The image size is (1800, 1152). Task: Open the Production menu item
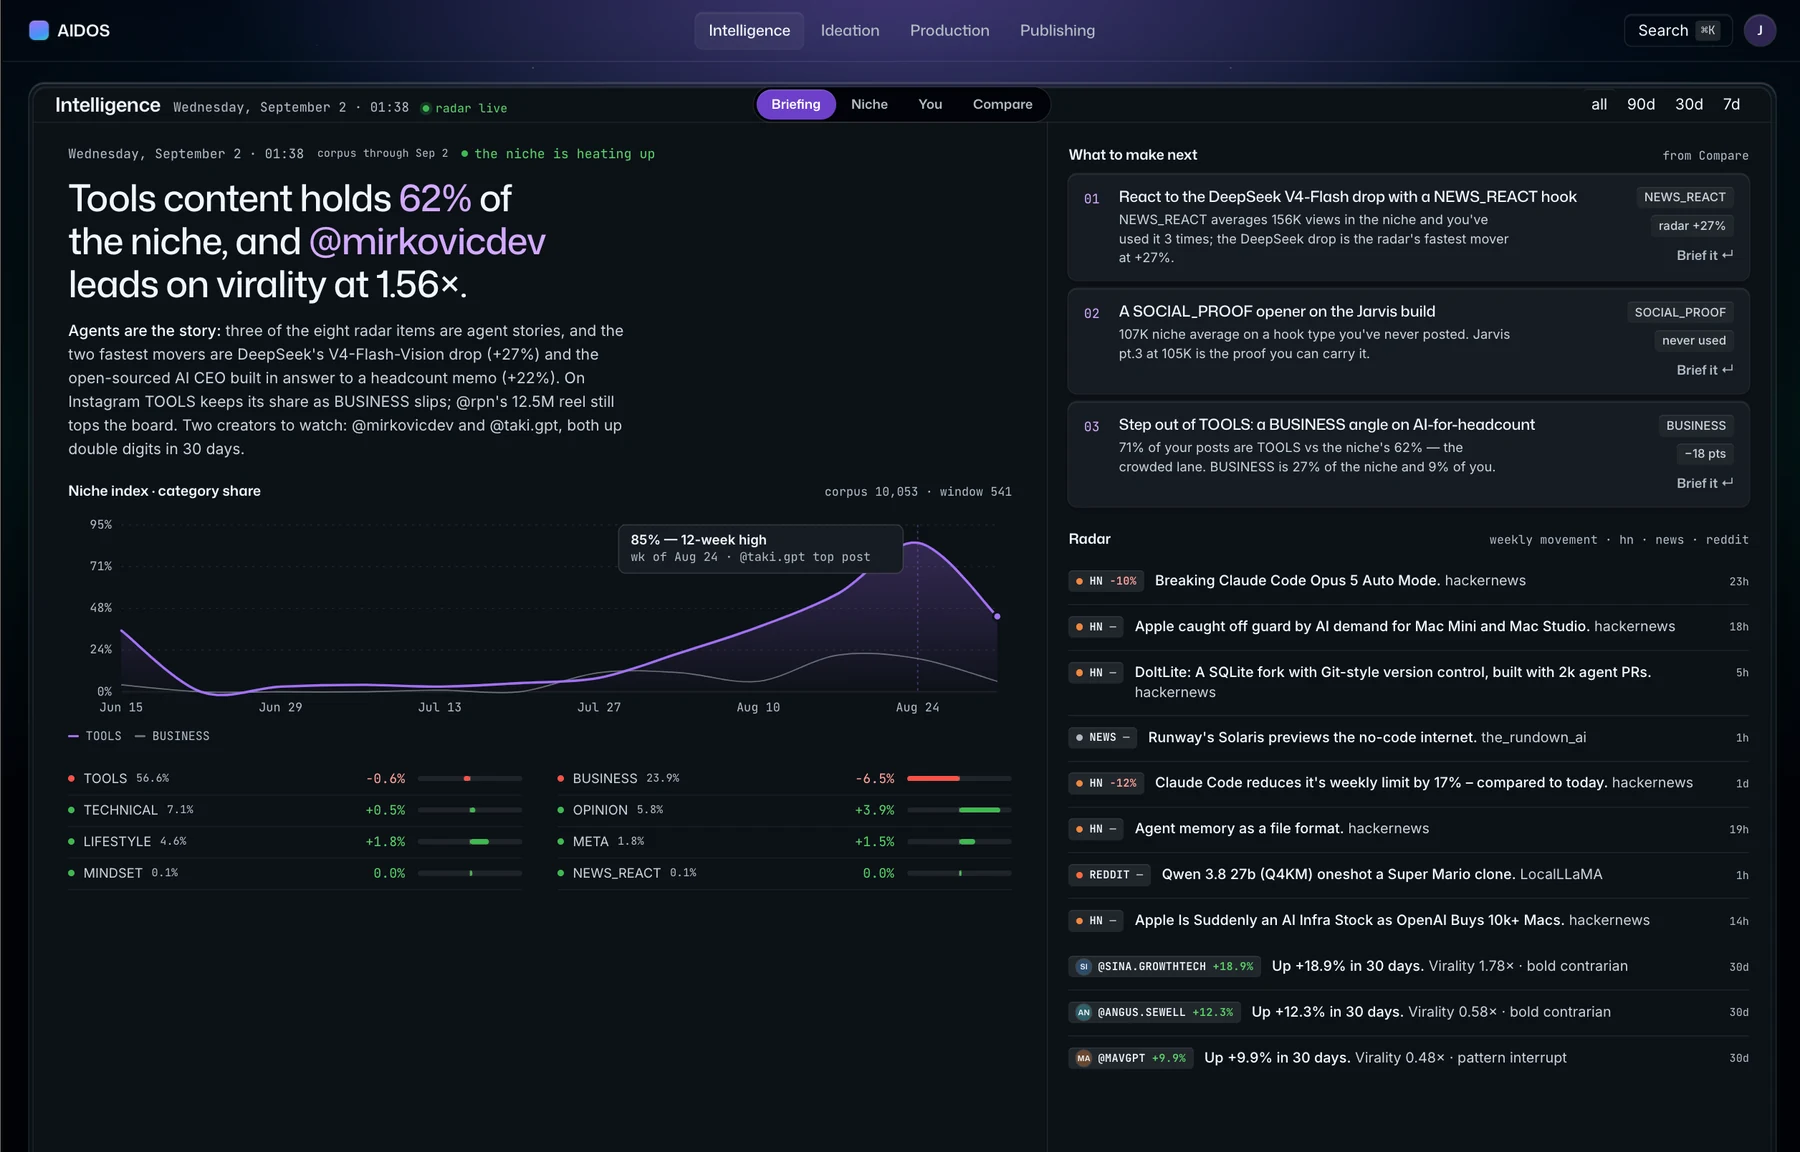pos(949,30)
